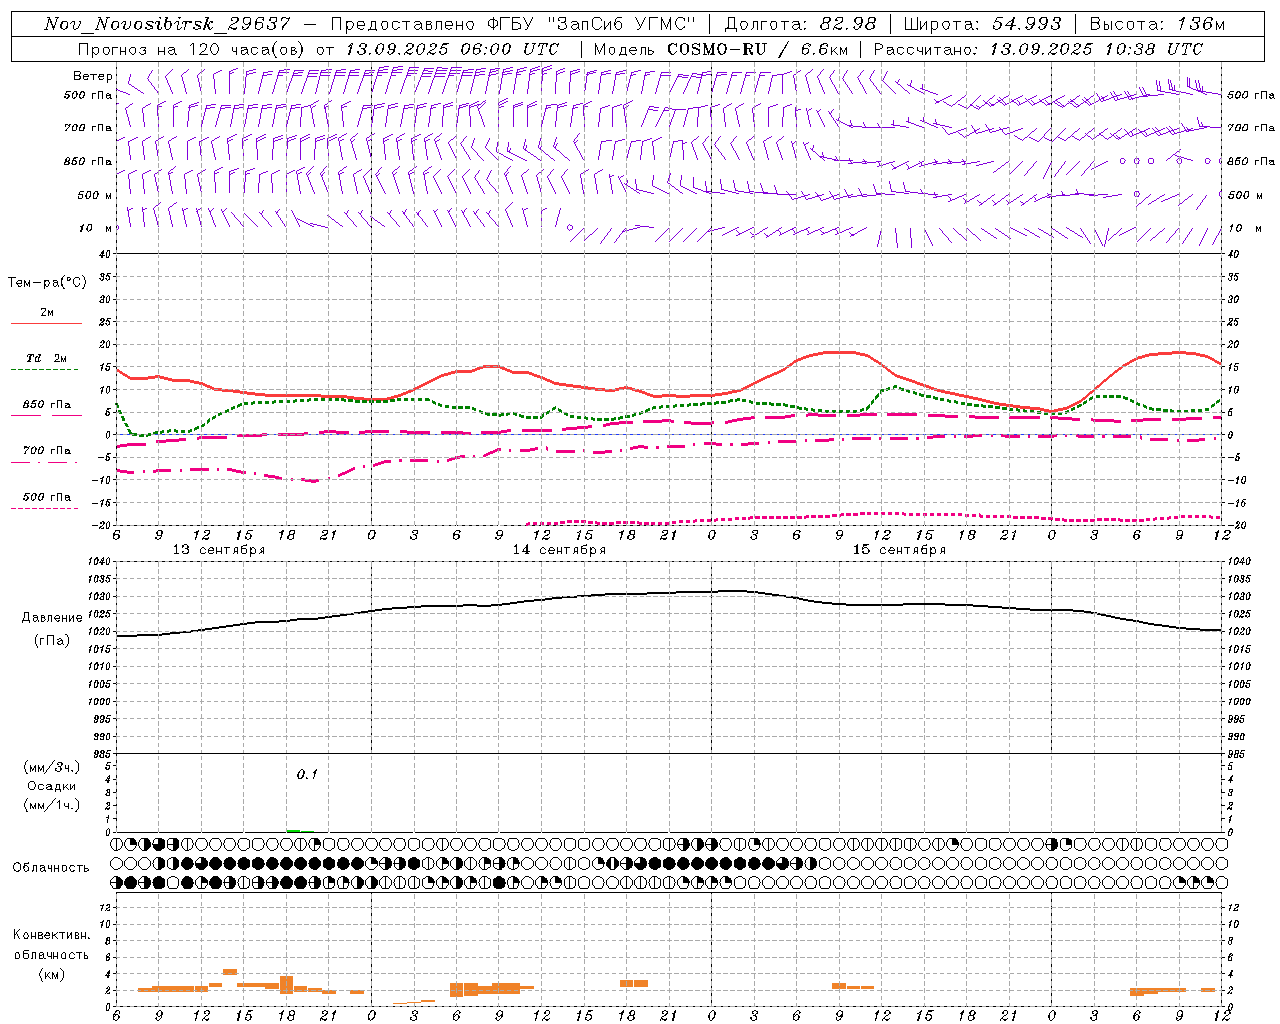Click the 'Осадки' precipitation label
The image size is (1280, 1024).
[x=52, y=786]
